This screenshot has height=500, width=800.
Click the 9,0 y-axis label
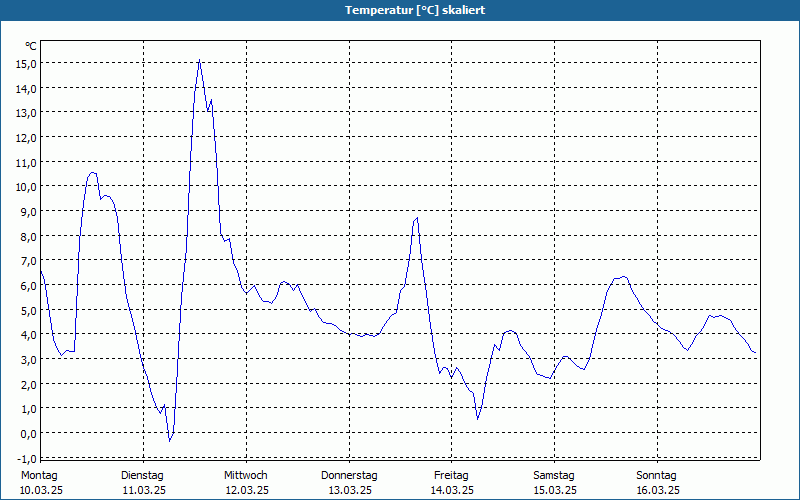pyautogui.click(x=28, y=212)
